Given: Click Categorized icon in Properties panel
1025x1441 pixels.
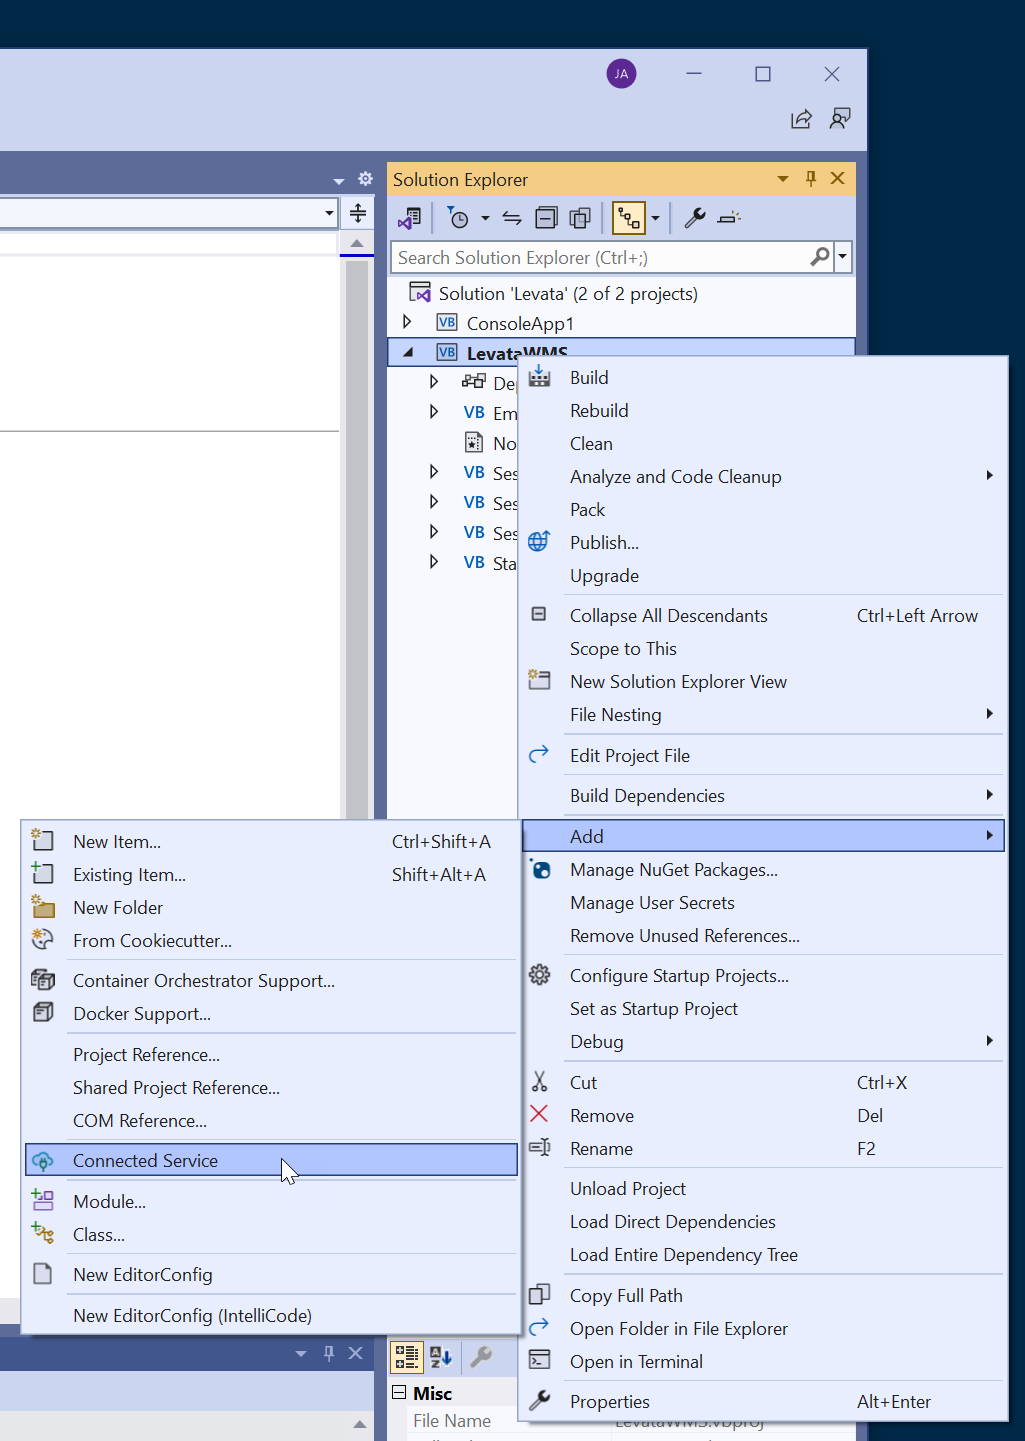Looking at the screenshot, I should 407,1356.
